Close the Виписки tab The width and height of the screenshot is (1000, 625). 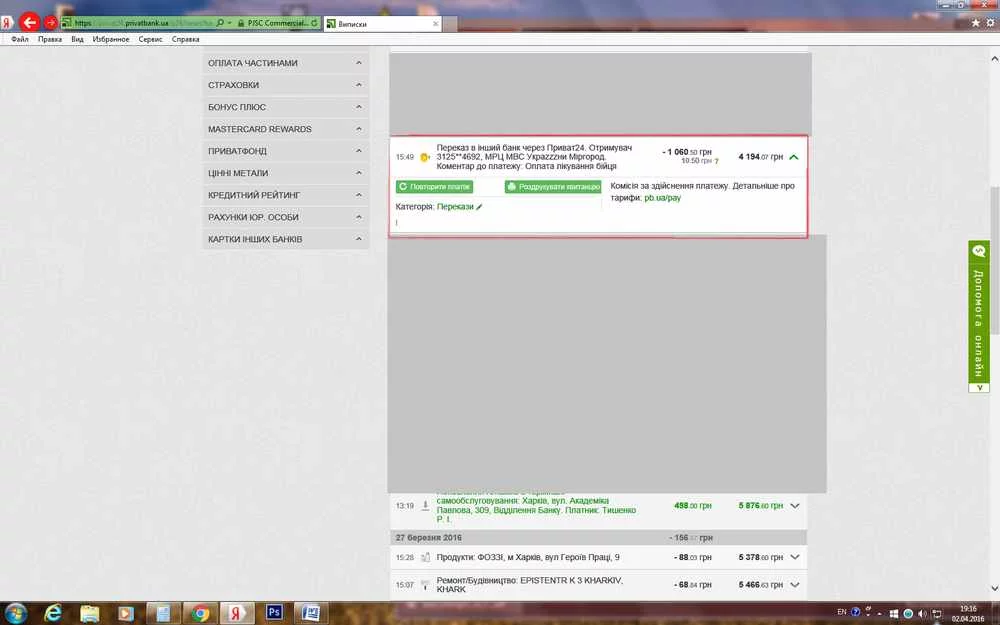tap(436, 24)
